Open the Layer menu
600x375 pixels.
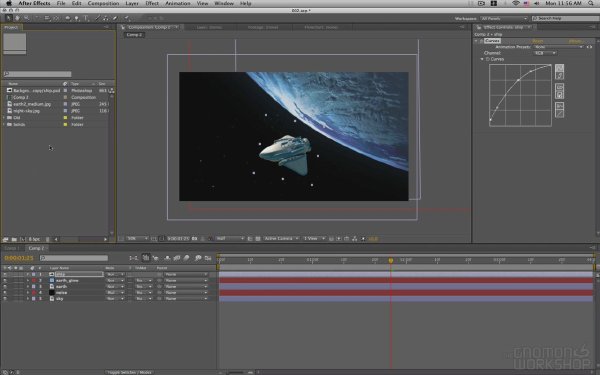(132, 3)
